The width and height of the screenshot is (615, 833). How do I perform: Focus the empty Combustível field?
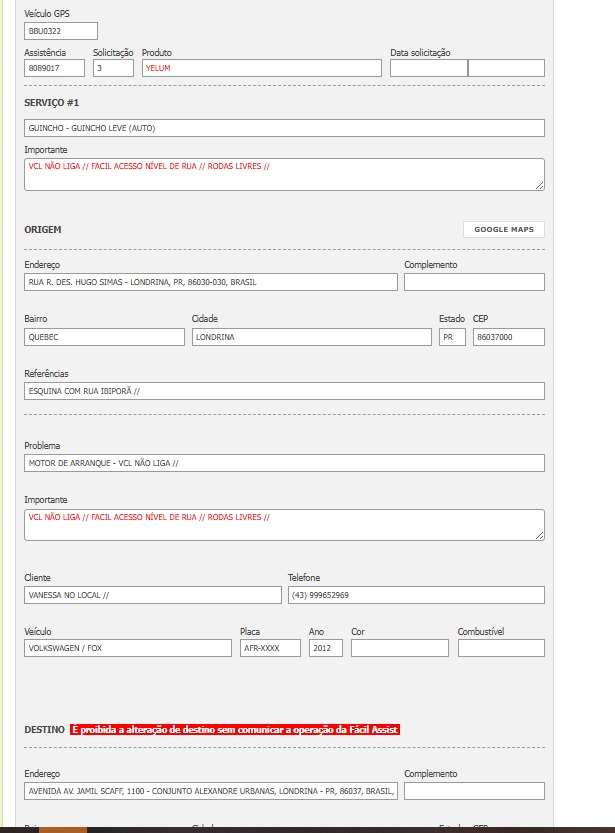click(501, 648)
